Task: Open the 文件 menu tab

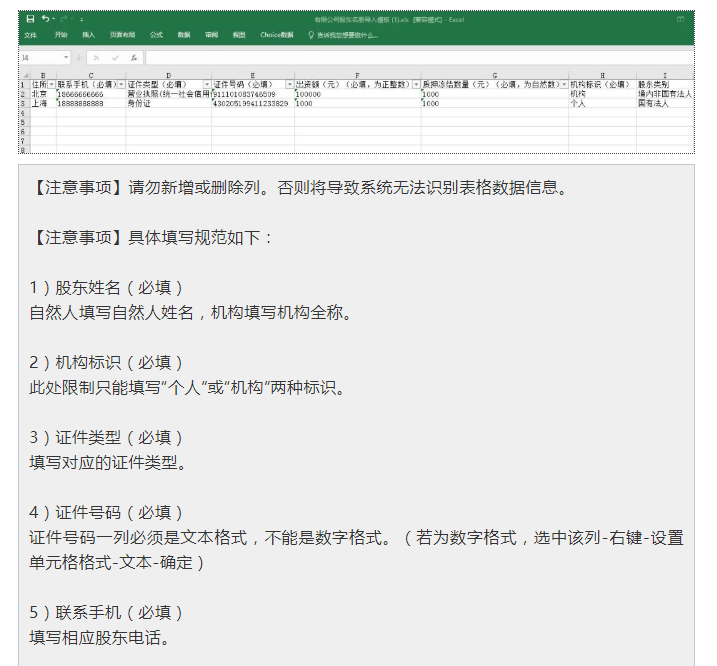Action: tap(31, 35)
